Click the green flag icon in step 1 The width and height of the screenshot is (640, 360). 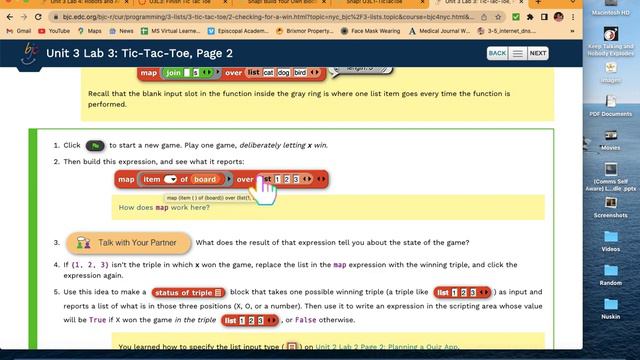click(x=95, y=146)
